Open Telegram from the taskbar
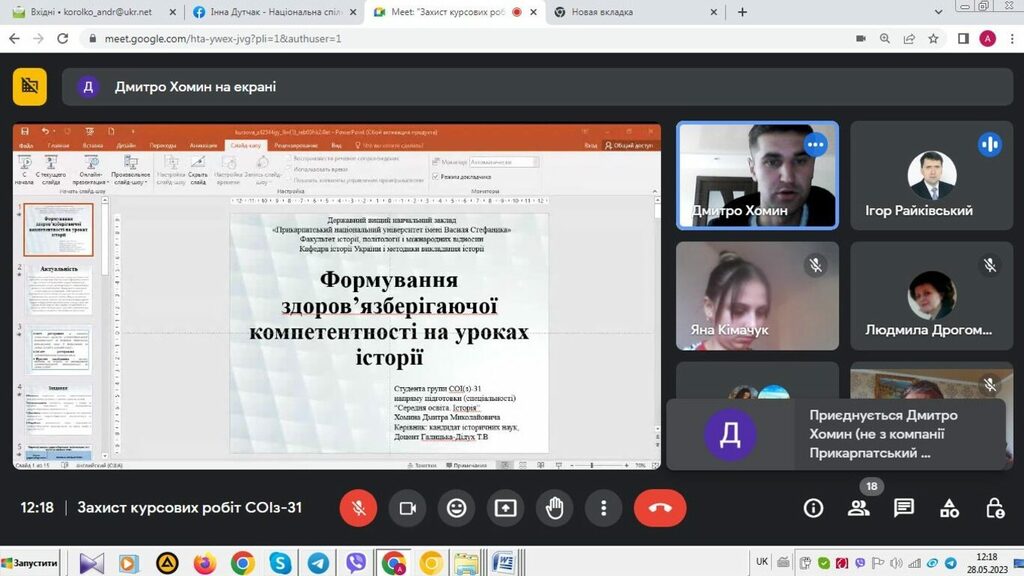This screenshot has width=1024, height=576. [x=318, y=563]
